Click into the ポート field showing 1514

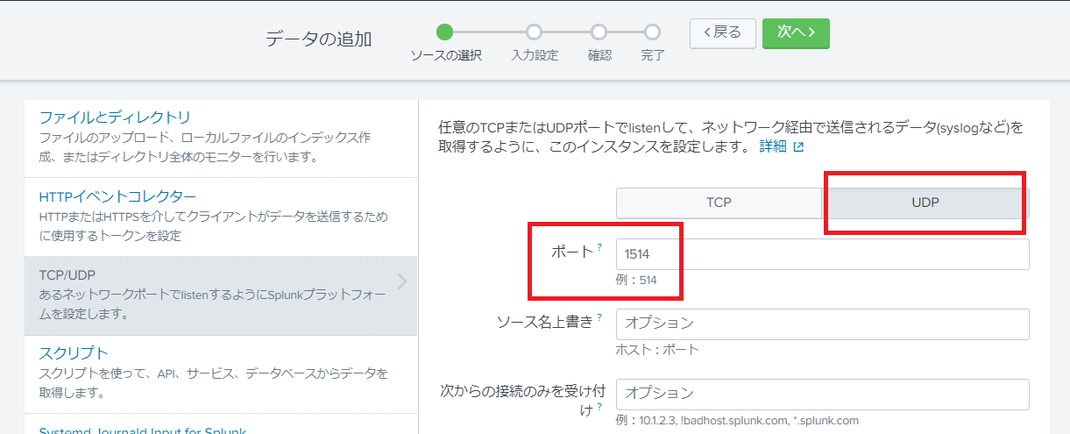(822, 255)
